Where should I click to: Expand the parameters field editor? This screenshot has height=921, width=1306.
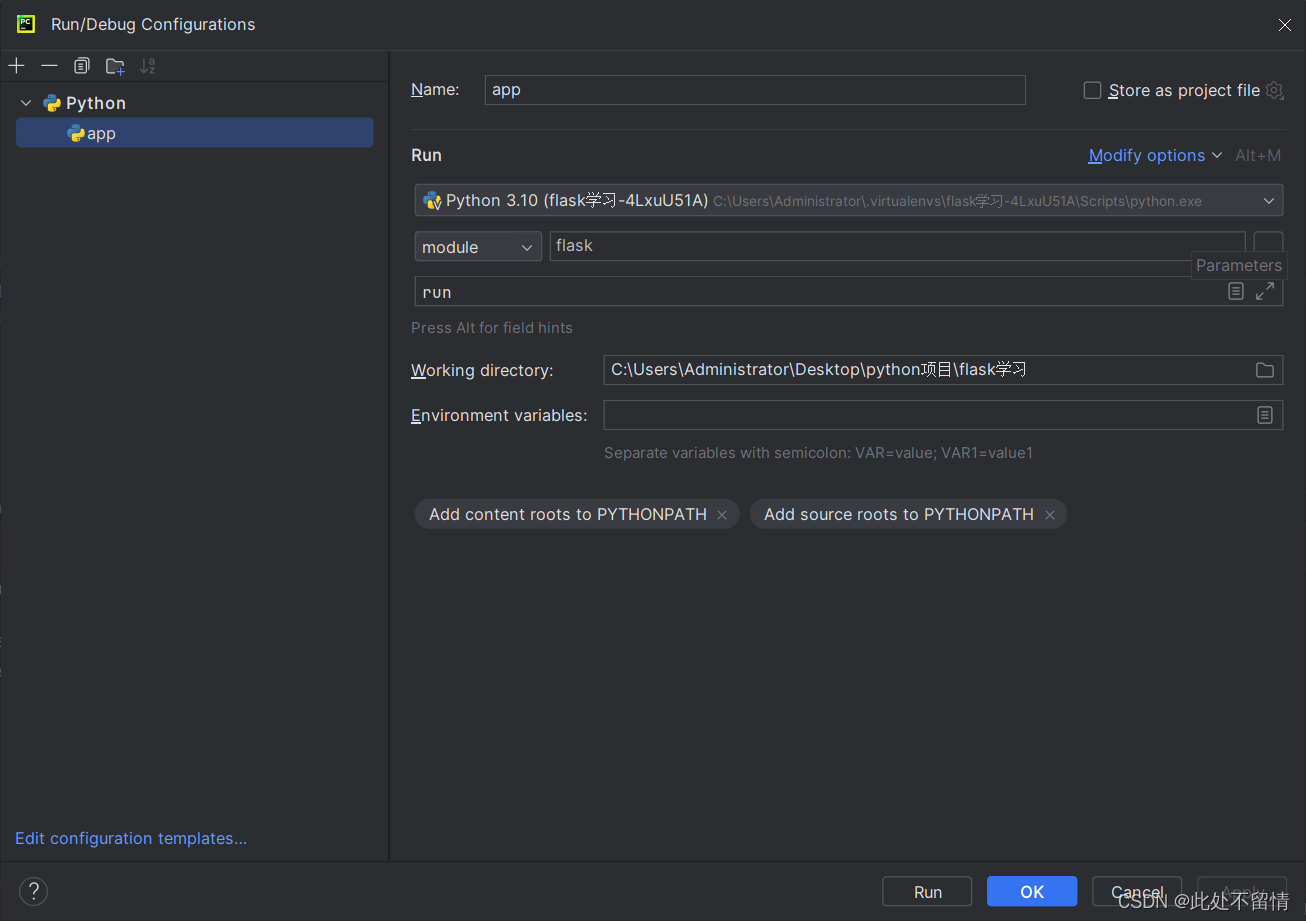click(x=1265, y=291)
